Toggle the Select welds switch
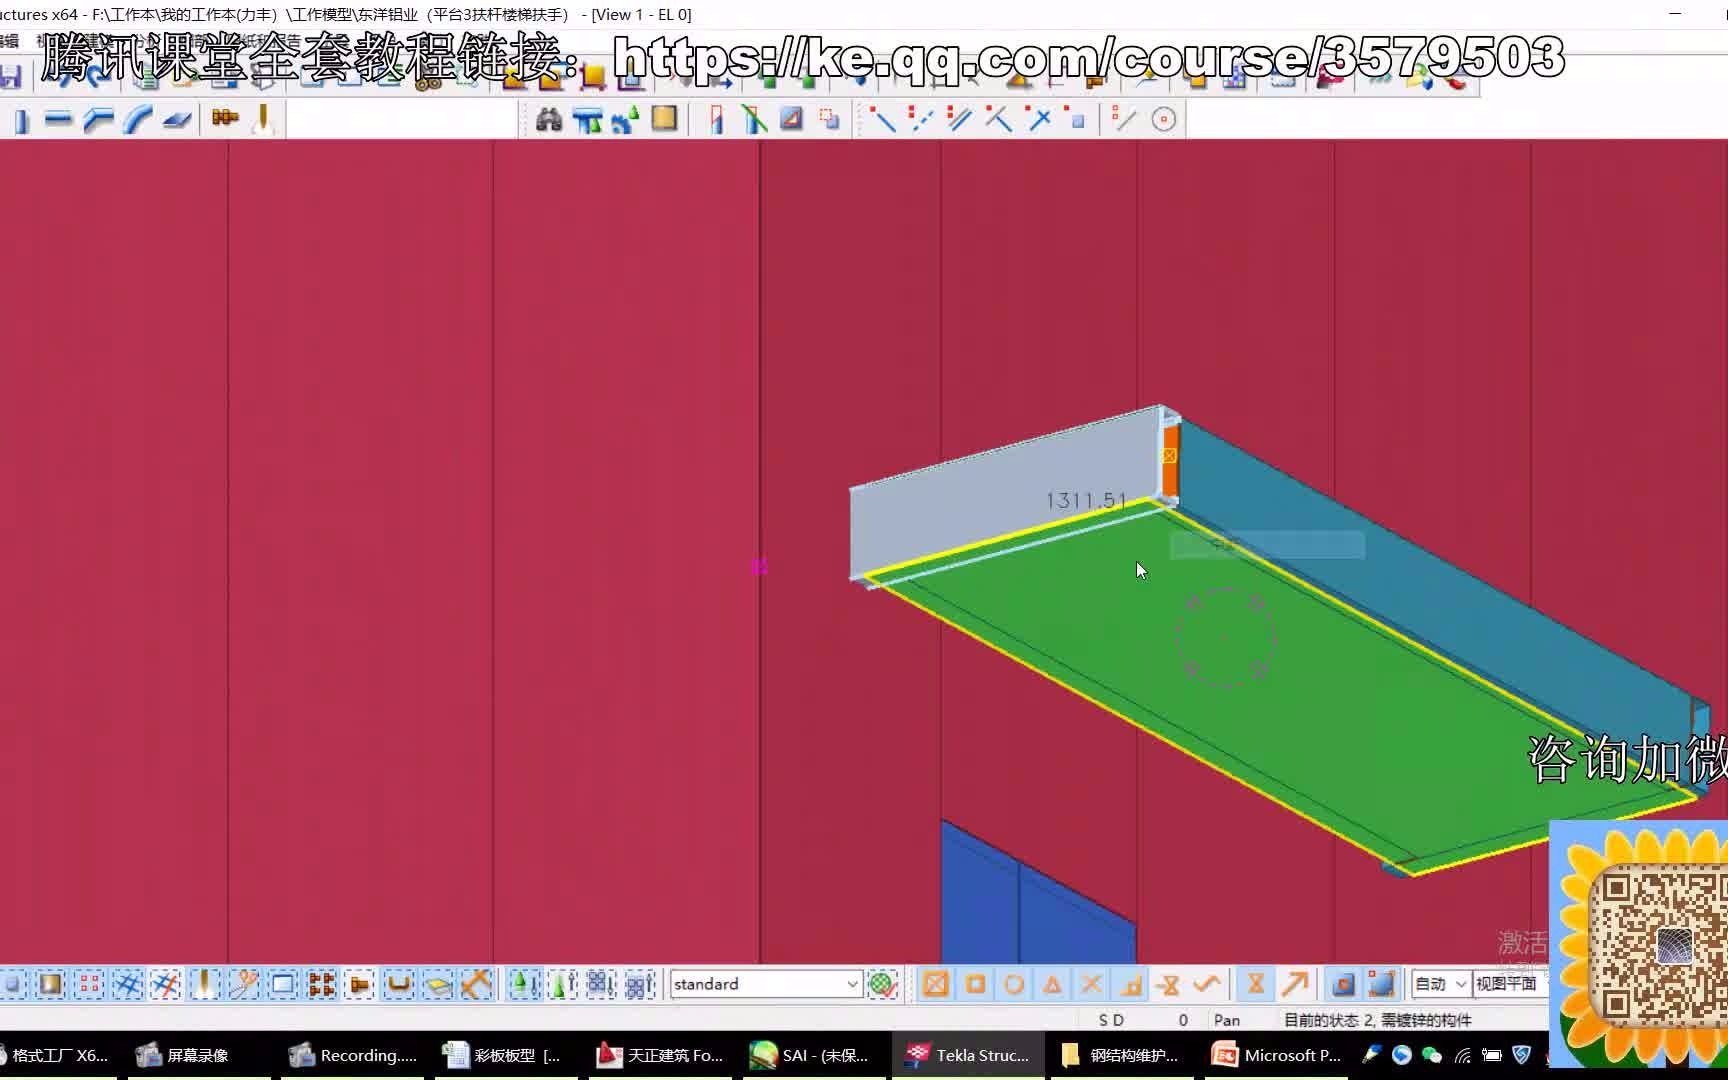Image resolution: width=1728 pixels, height=1080 pixels. click(x=204, y=985)
